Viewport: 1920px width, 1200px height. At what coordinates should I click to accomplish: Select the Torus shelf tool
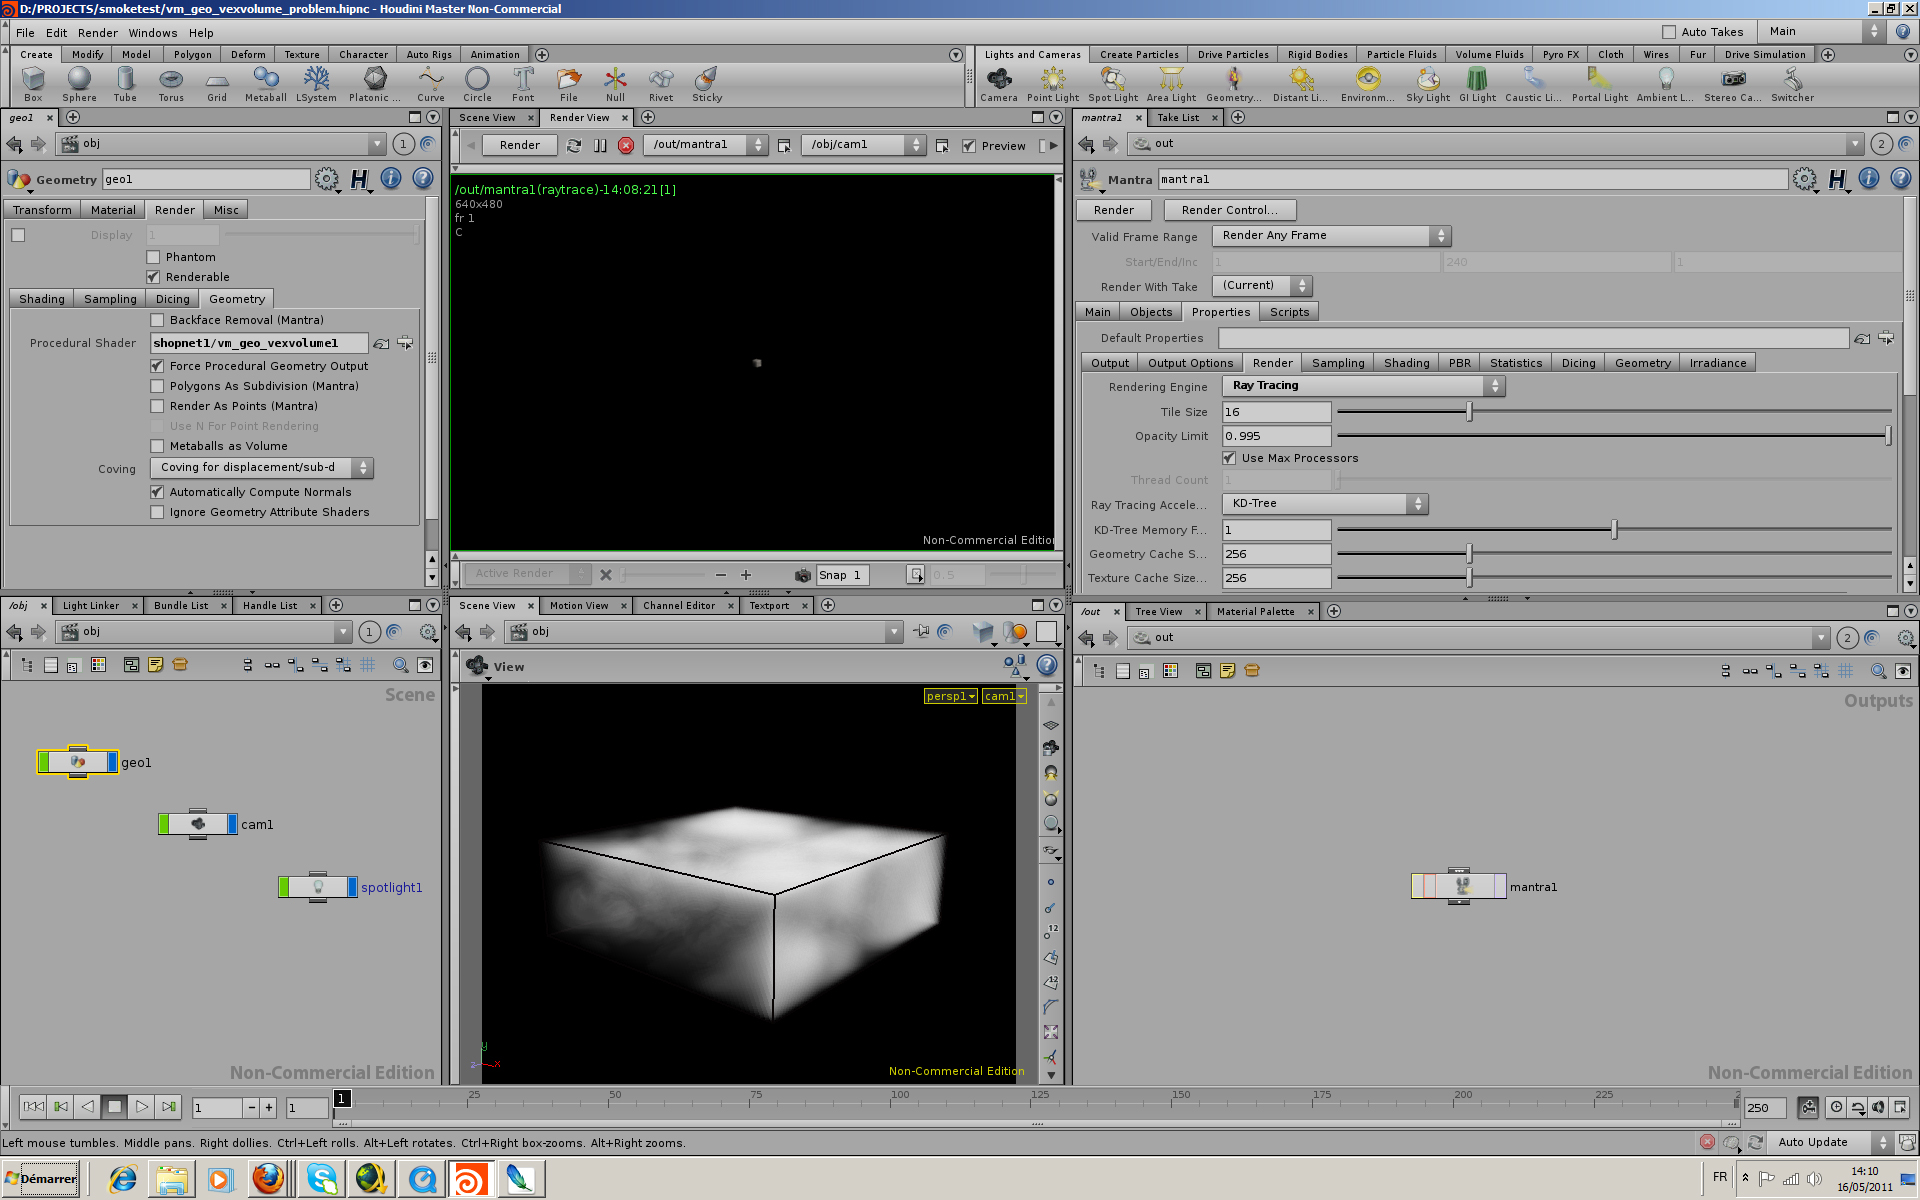tap(171, 84)
